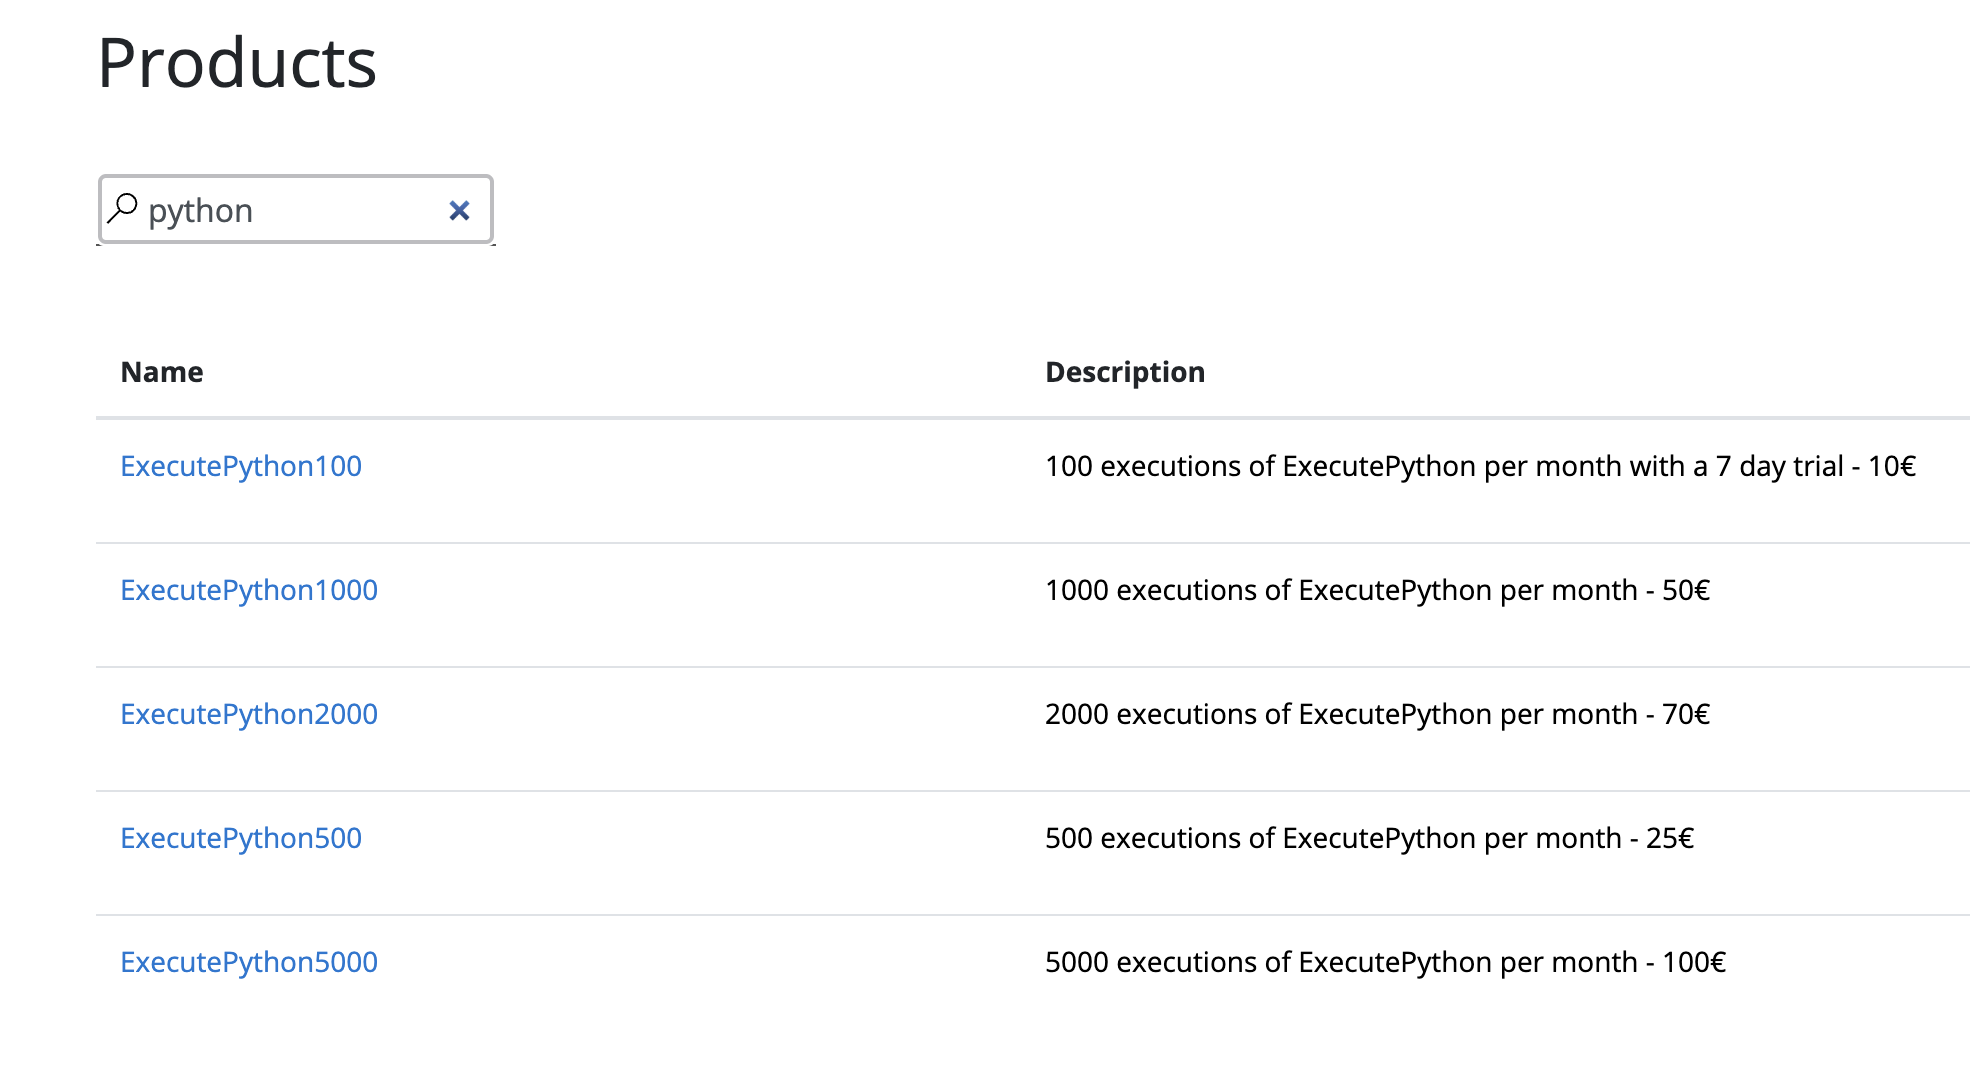Select the search text 'python'

[200, 210]
